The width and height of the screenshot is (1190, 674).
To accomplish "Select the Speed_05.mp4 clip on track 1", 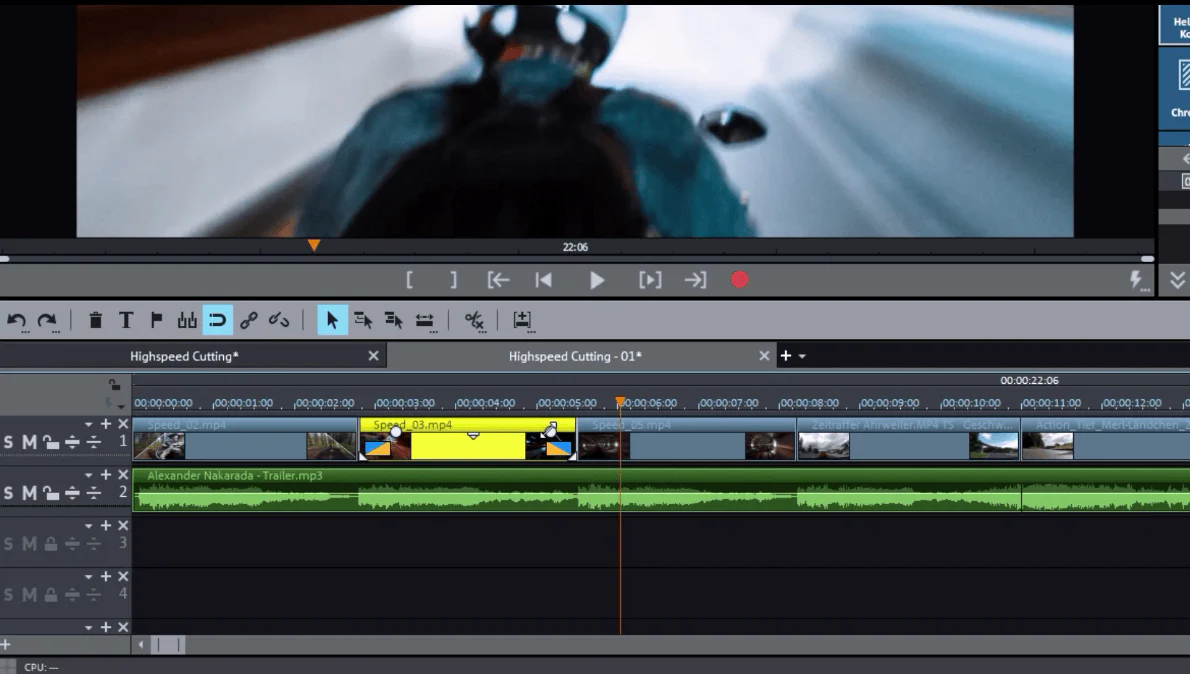I will (687, 439).
